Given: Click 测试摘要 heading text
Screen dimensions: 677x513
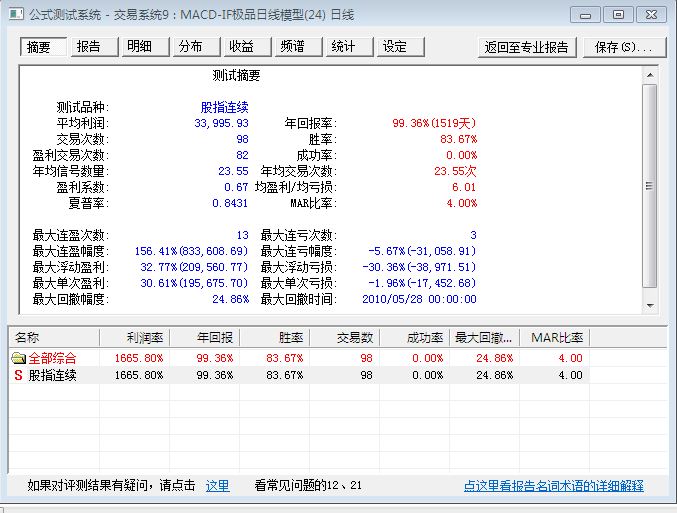Looking at the screenshot, I should click(x=236, y=76).
